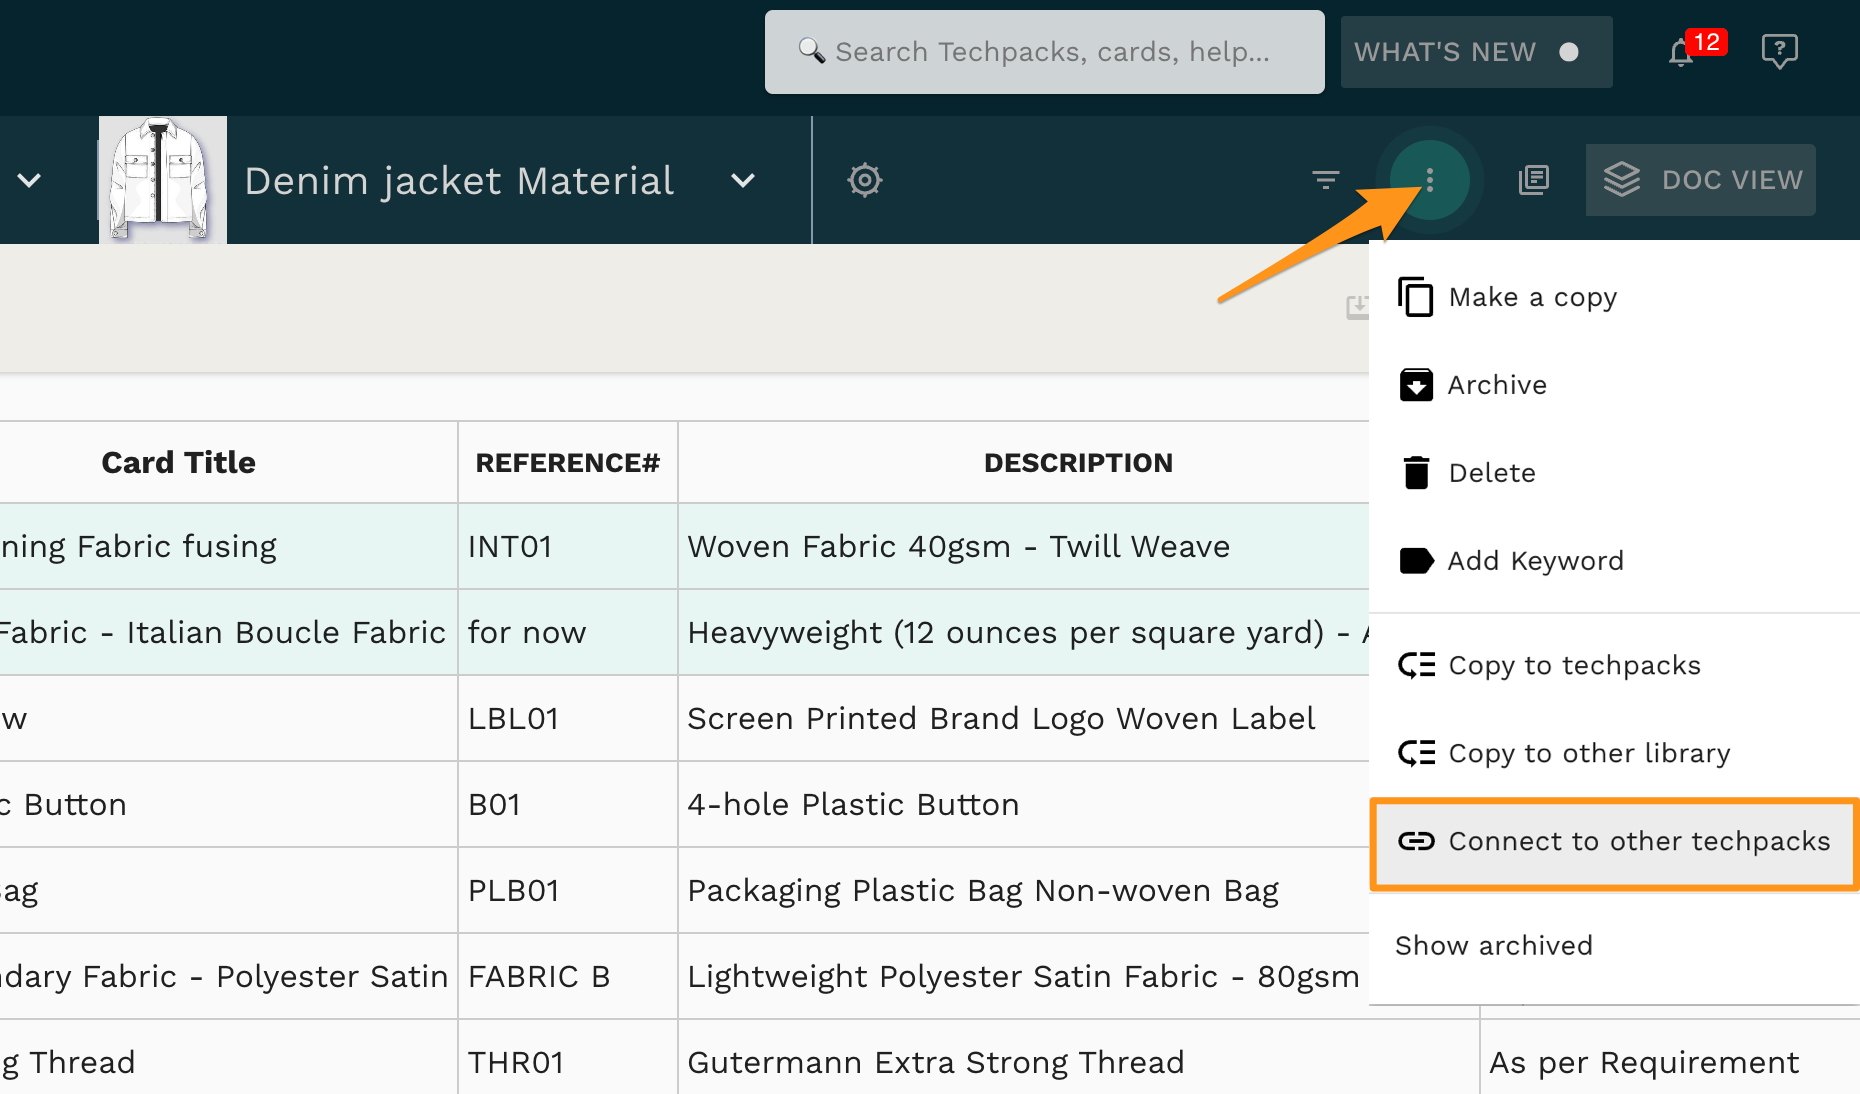The image size is (1860, 1094).
Task: Select Make a copy from menu
Action: (x=1532, y=297)
